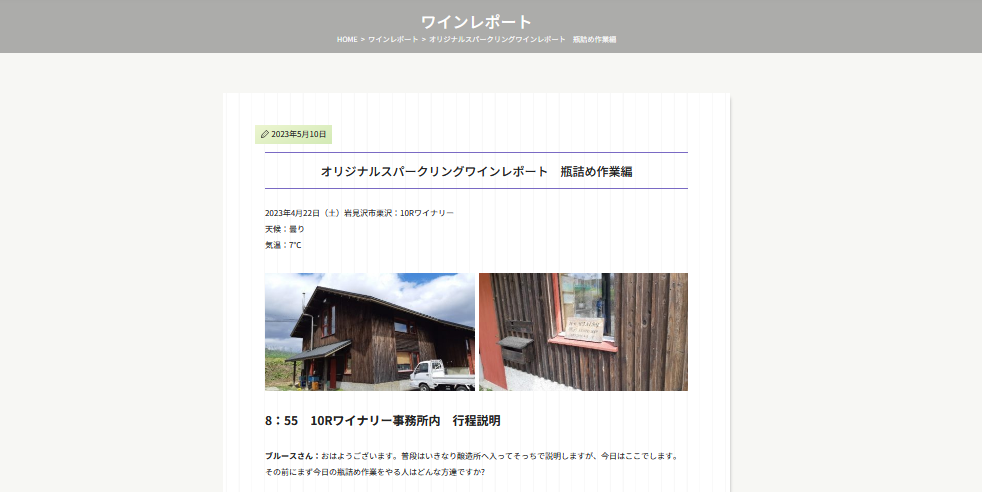Screen dimensions: 982x492
Task: Click the first '>' separator after HOME
Action: (363, 40)
